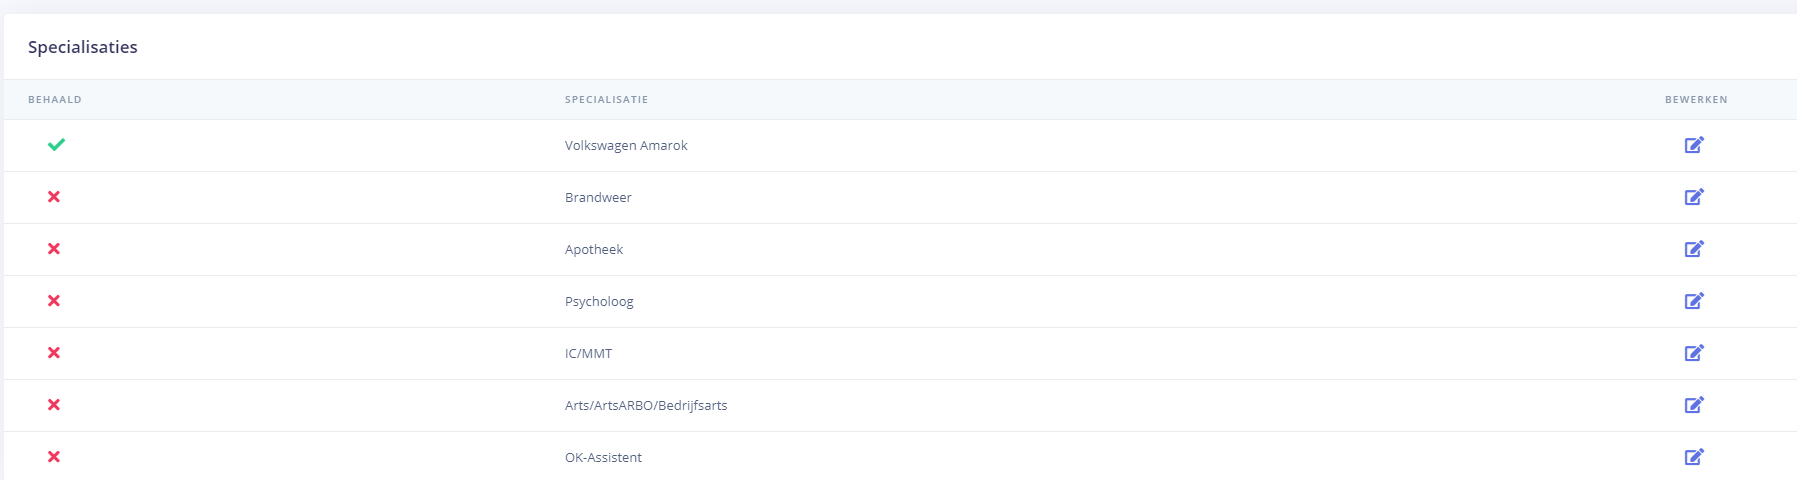
Task: Click red cross for OK-Assistent
Action: coord(54,457)
